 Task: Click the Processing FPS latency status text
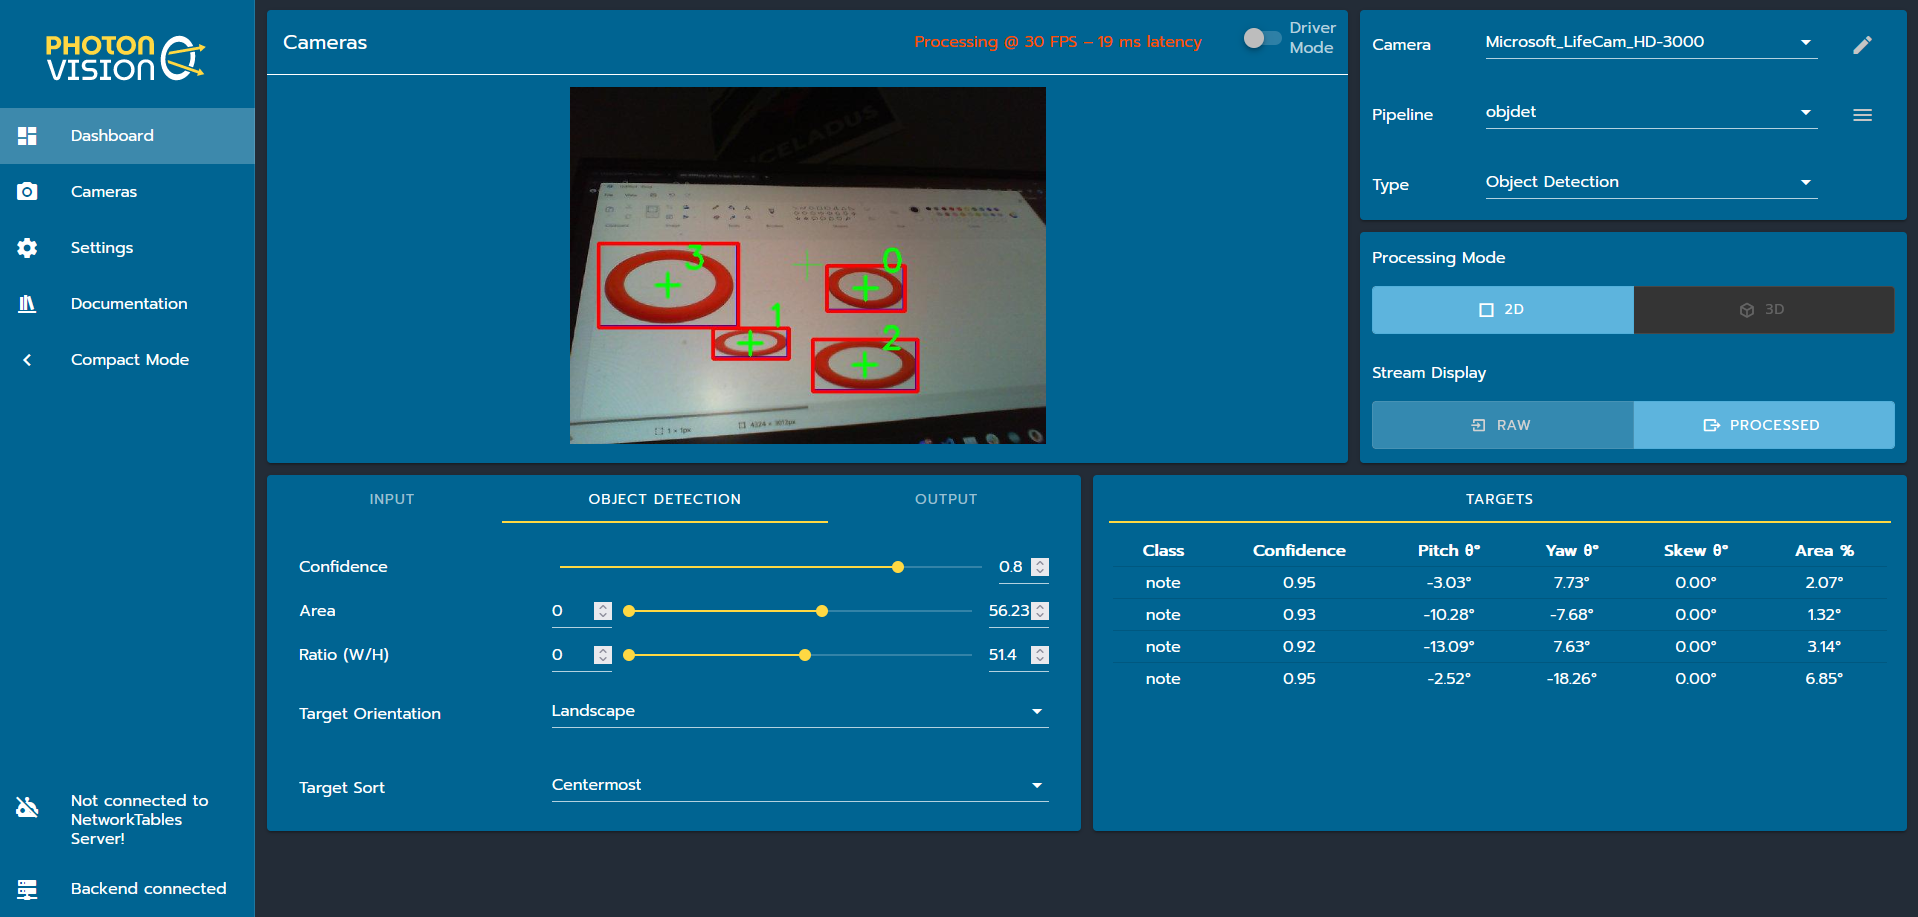tap(1058, 42)
